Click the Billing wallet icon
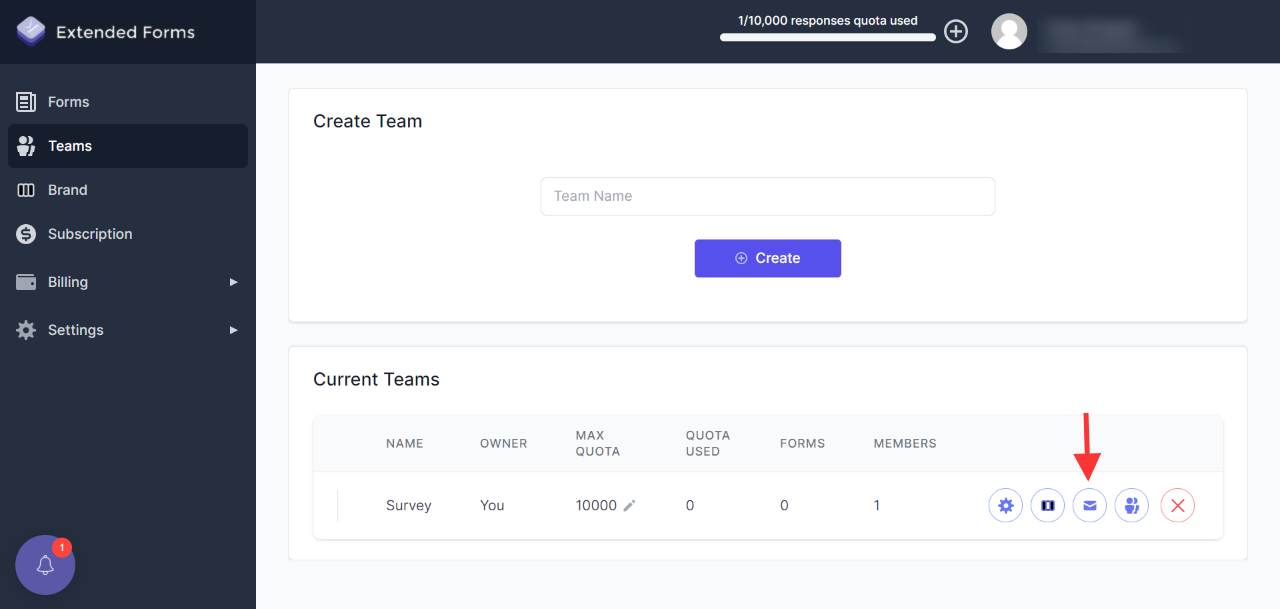The height and width of the screenshot is (609, 1280). [26, 282]
